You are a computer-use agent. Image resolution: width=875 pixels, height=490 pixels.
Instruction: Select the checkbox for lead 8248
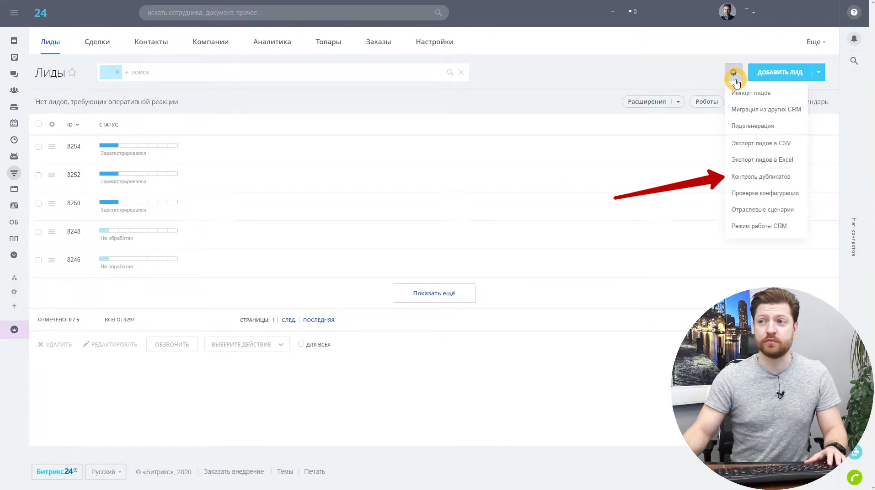click(x=39, y=232)
